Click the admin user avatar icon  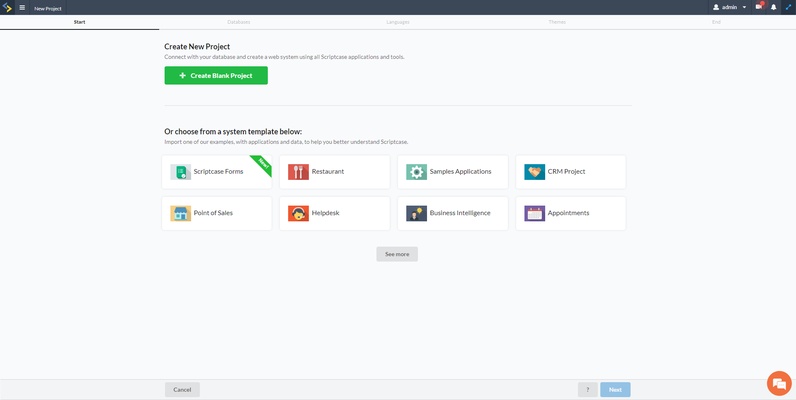tap(716, 7)
